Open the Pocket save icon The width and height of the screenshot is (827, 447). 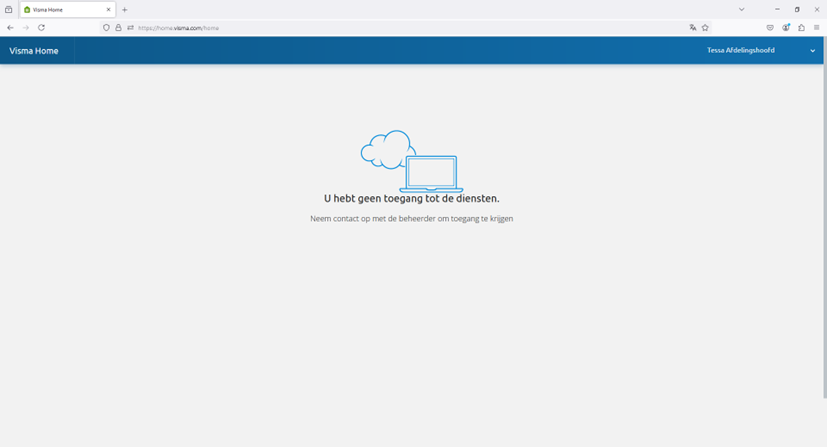(770, 28)
